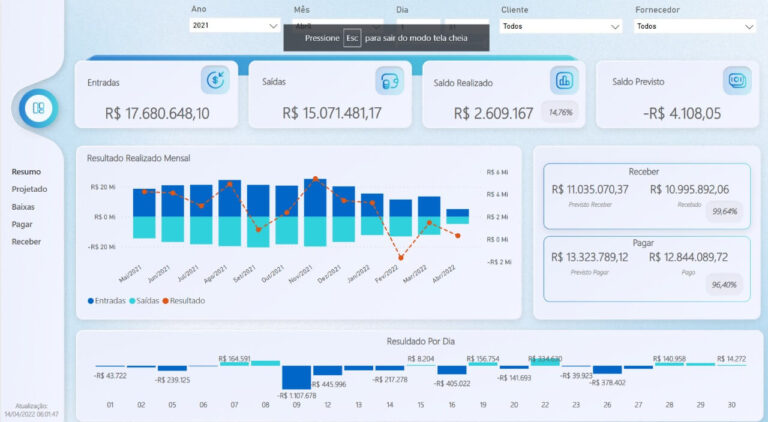Click the Entradas card money icon
The height and width of the screenshot is (422, 768).
(215, 80)
